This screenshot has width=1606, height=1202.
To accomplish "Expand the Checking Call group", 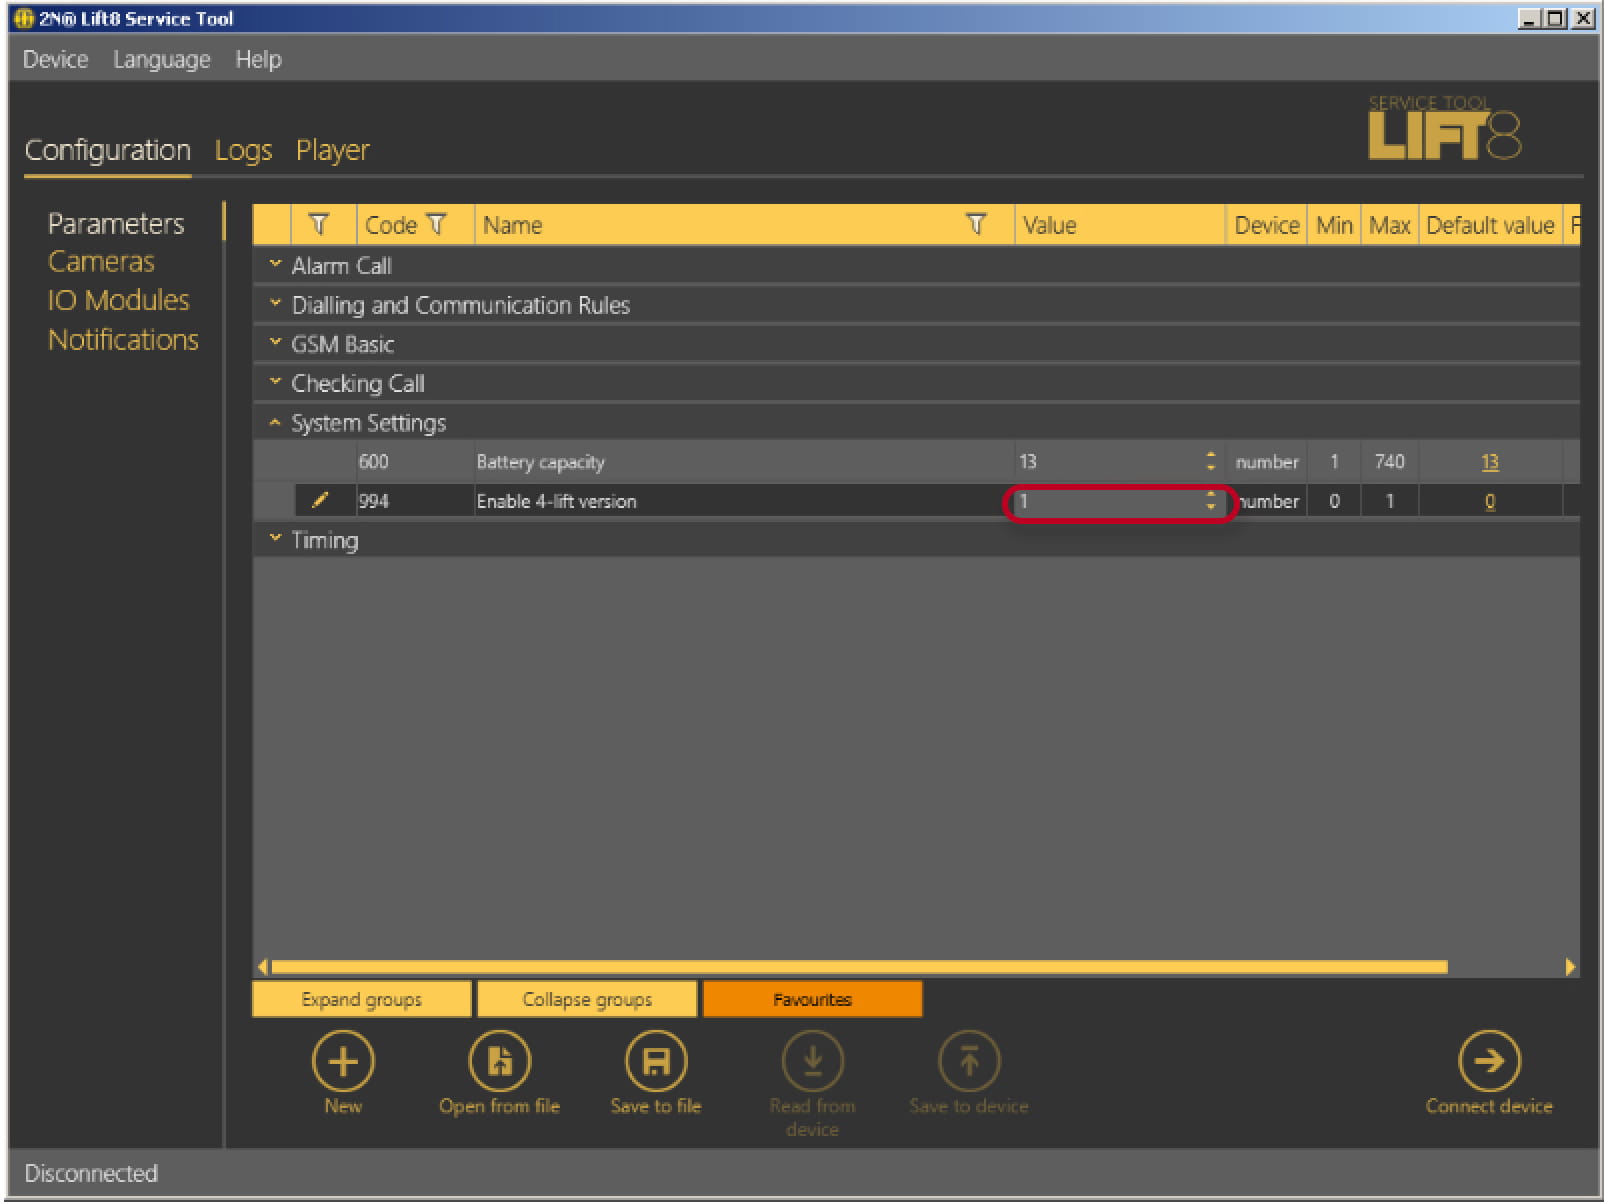I will coord(275,382).
